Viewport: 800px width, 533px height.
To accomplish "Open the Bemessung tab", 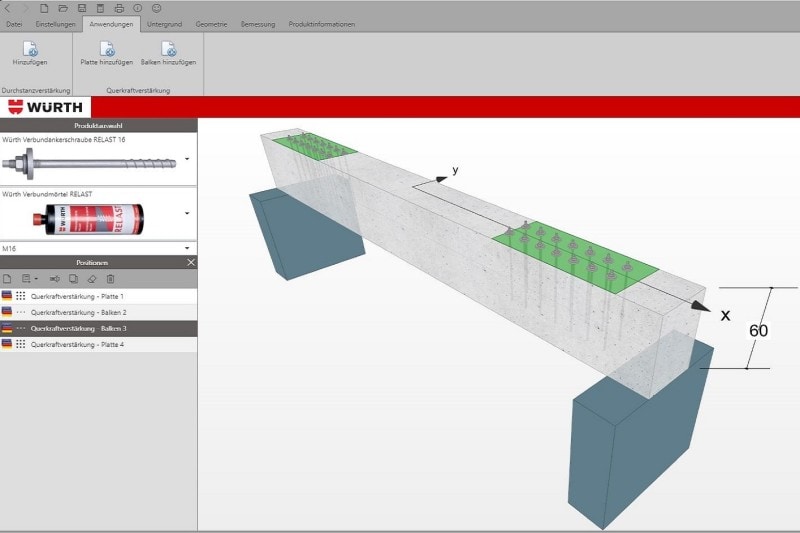I will (x=258, y=24).
